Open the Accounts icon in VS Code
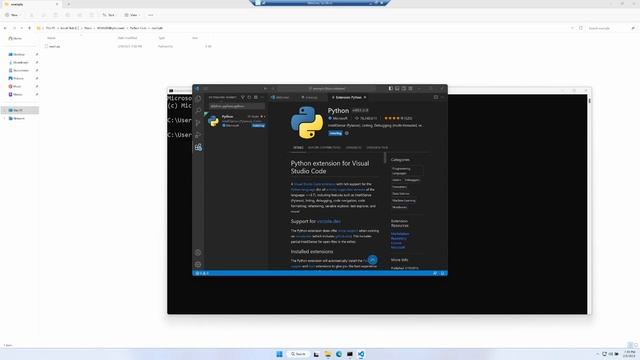The width and height of the screenshot is (640, 360). (198, 253)
